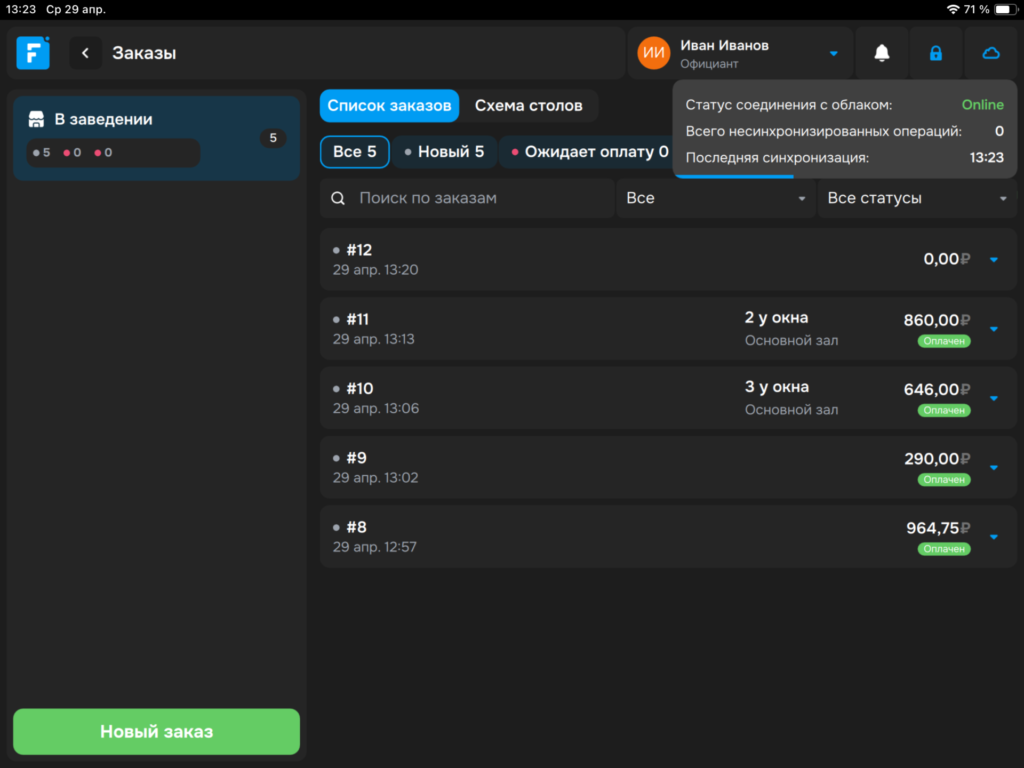
Task: Click "Оплачен" badge on order #8
Action: [944, 549]
